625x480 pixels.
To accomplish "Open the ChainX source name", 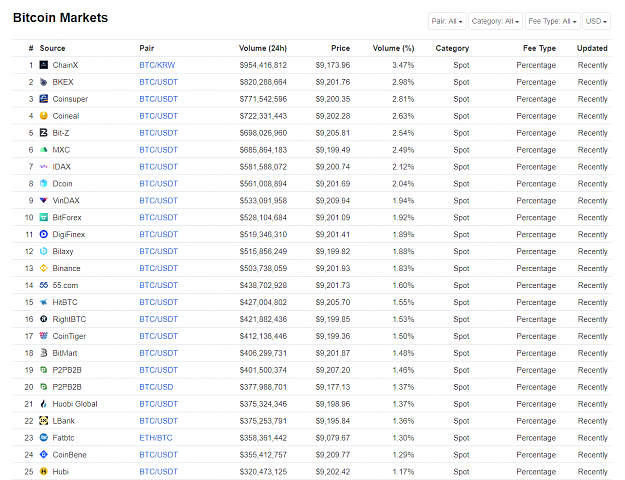I will [65, 65].
